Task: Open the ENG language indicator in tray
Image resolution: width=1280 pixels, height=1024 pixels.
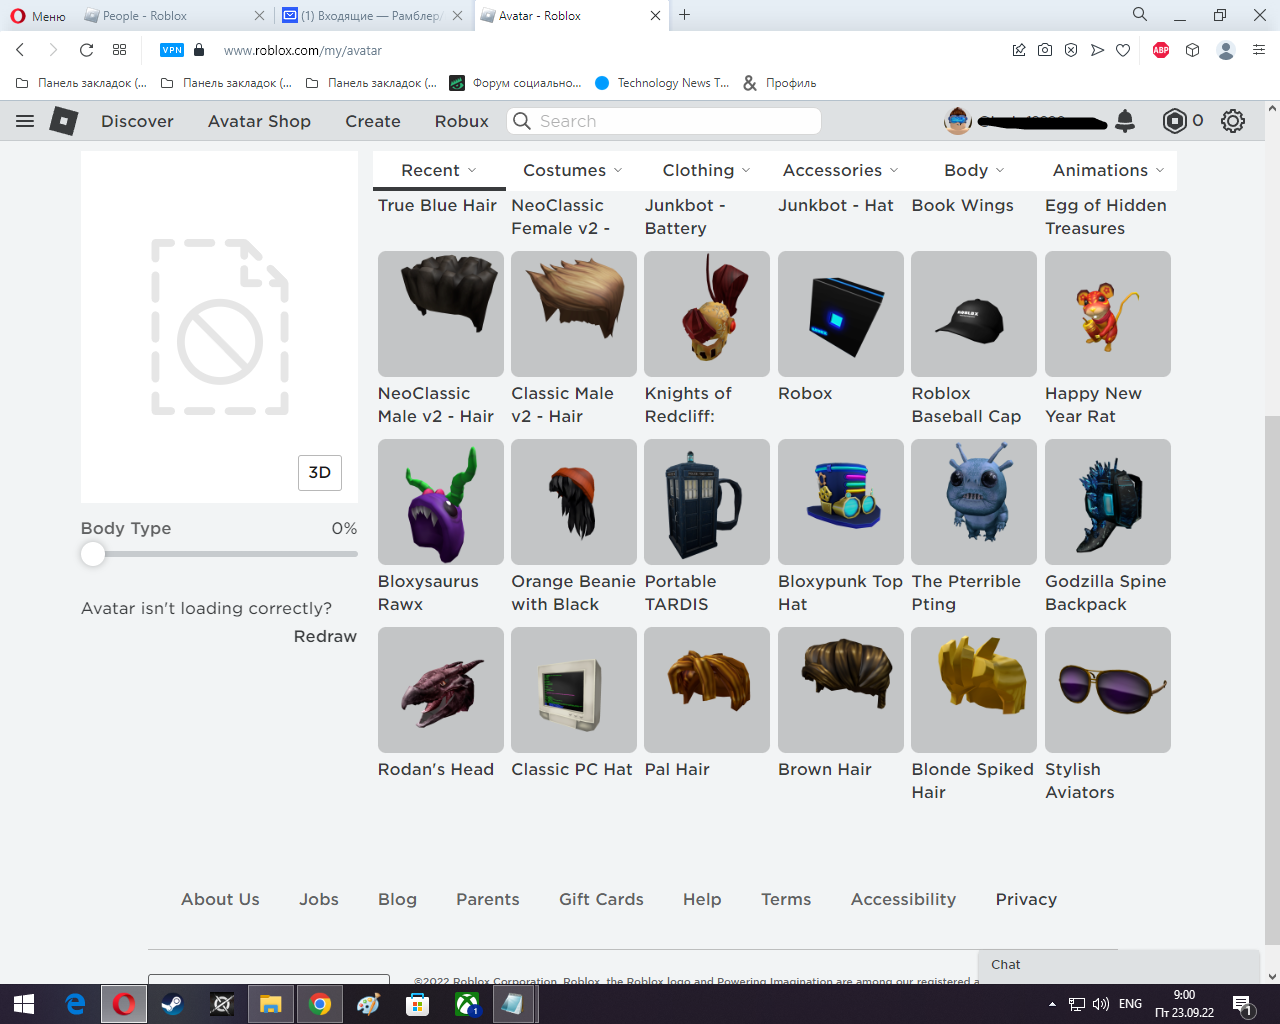Action: 1130,1004
